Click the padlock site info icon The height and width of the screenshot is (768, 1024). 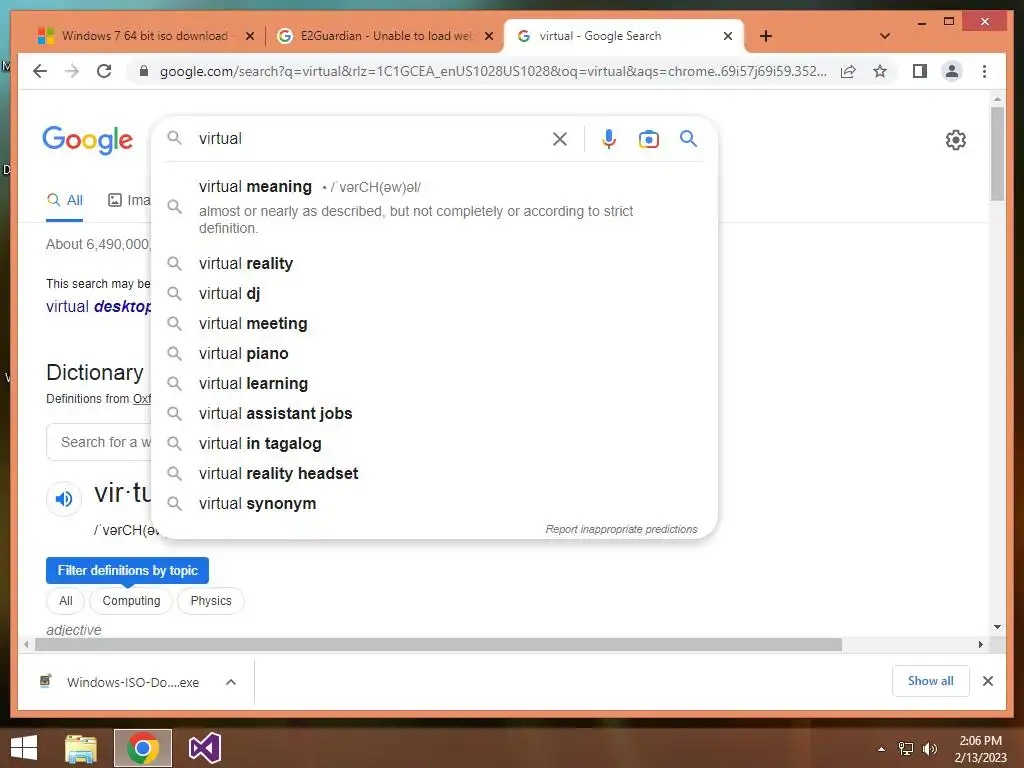pos(144,71)
